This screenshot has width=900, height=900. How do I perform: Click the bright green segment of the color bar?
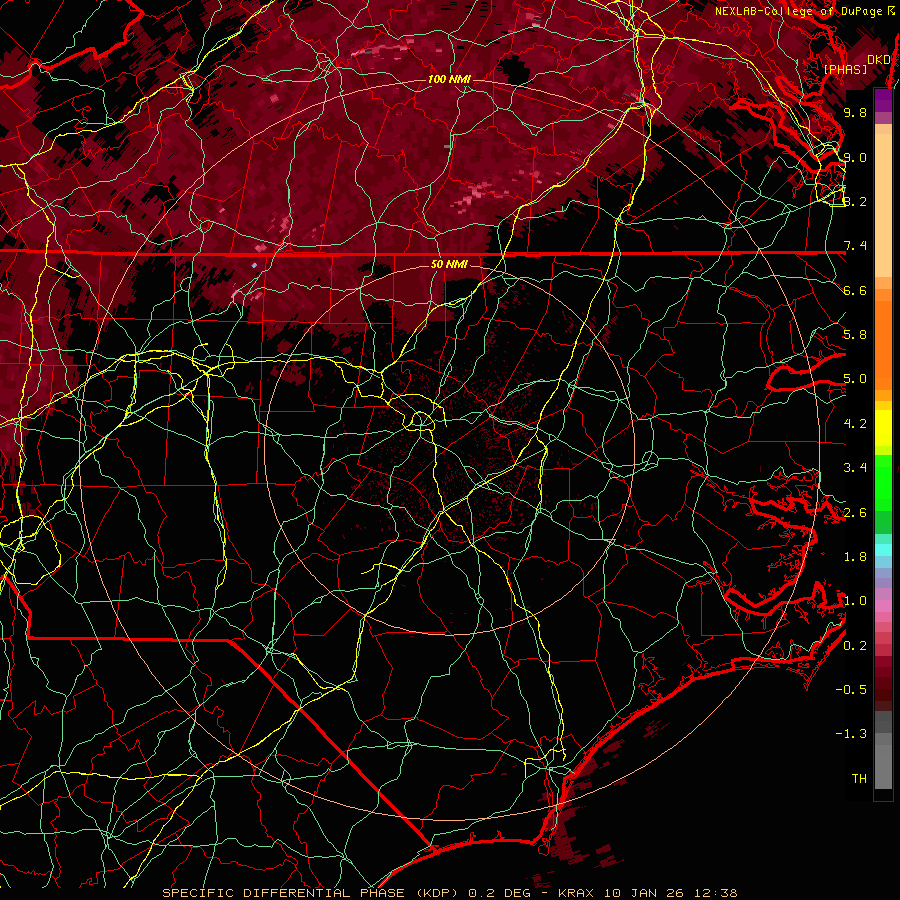tap(883, 482)
